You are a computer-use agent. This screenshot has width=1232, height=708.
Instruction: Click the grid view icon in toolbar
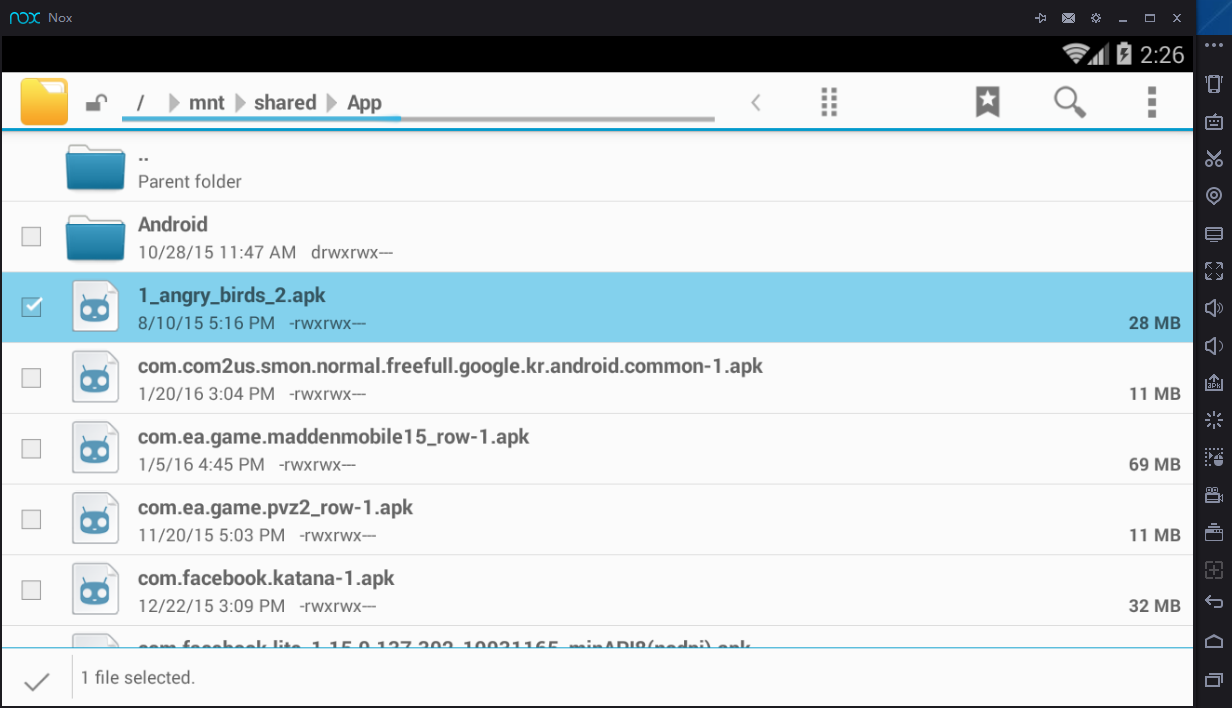828,101
